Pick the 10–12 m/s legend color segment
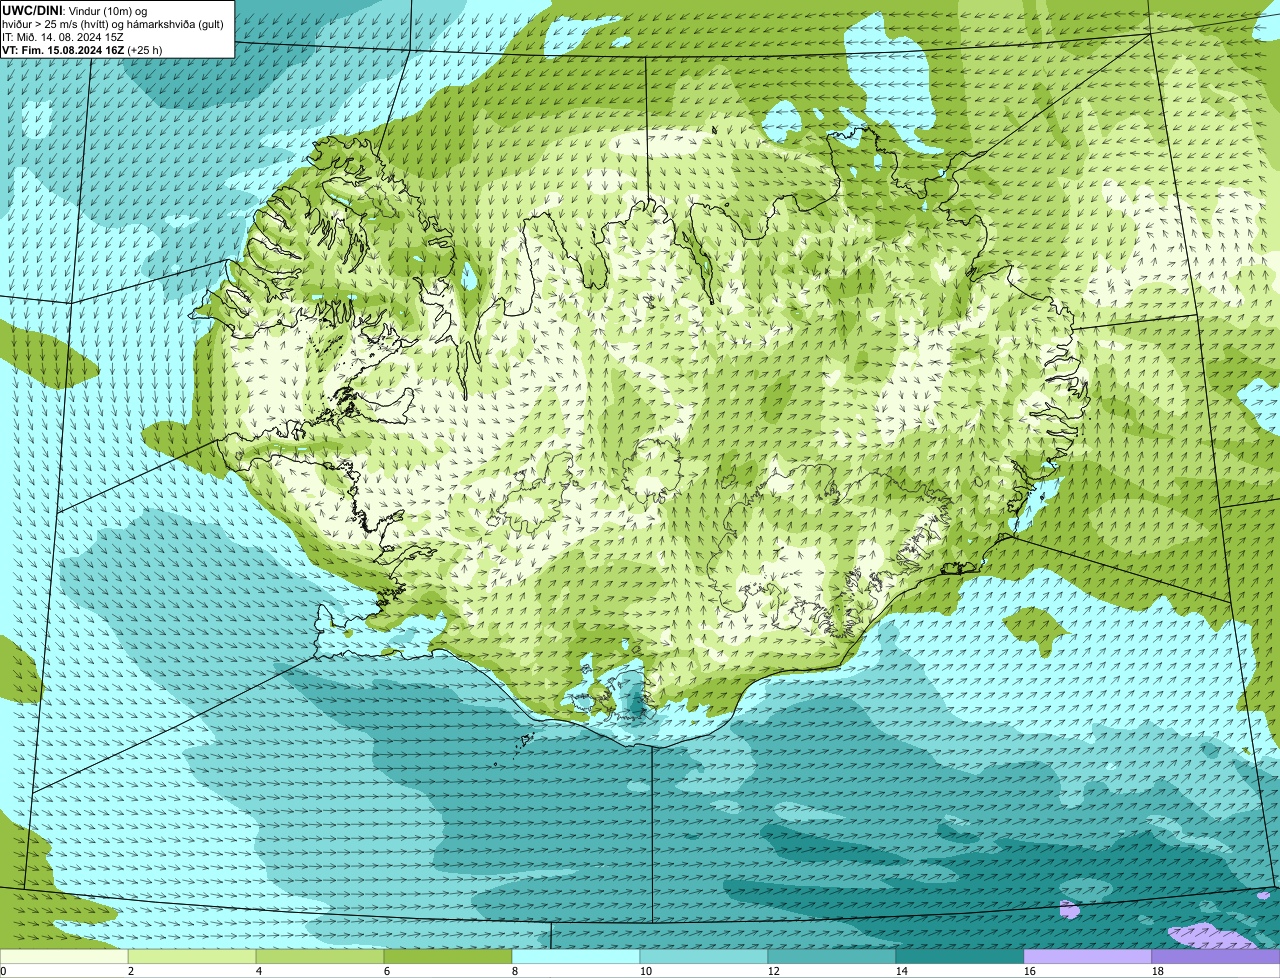 [704, 956]
